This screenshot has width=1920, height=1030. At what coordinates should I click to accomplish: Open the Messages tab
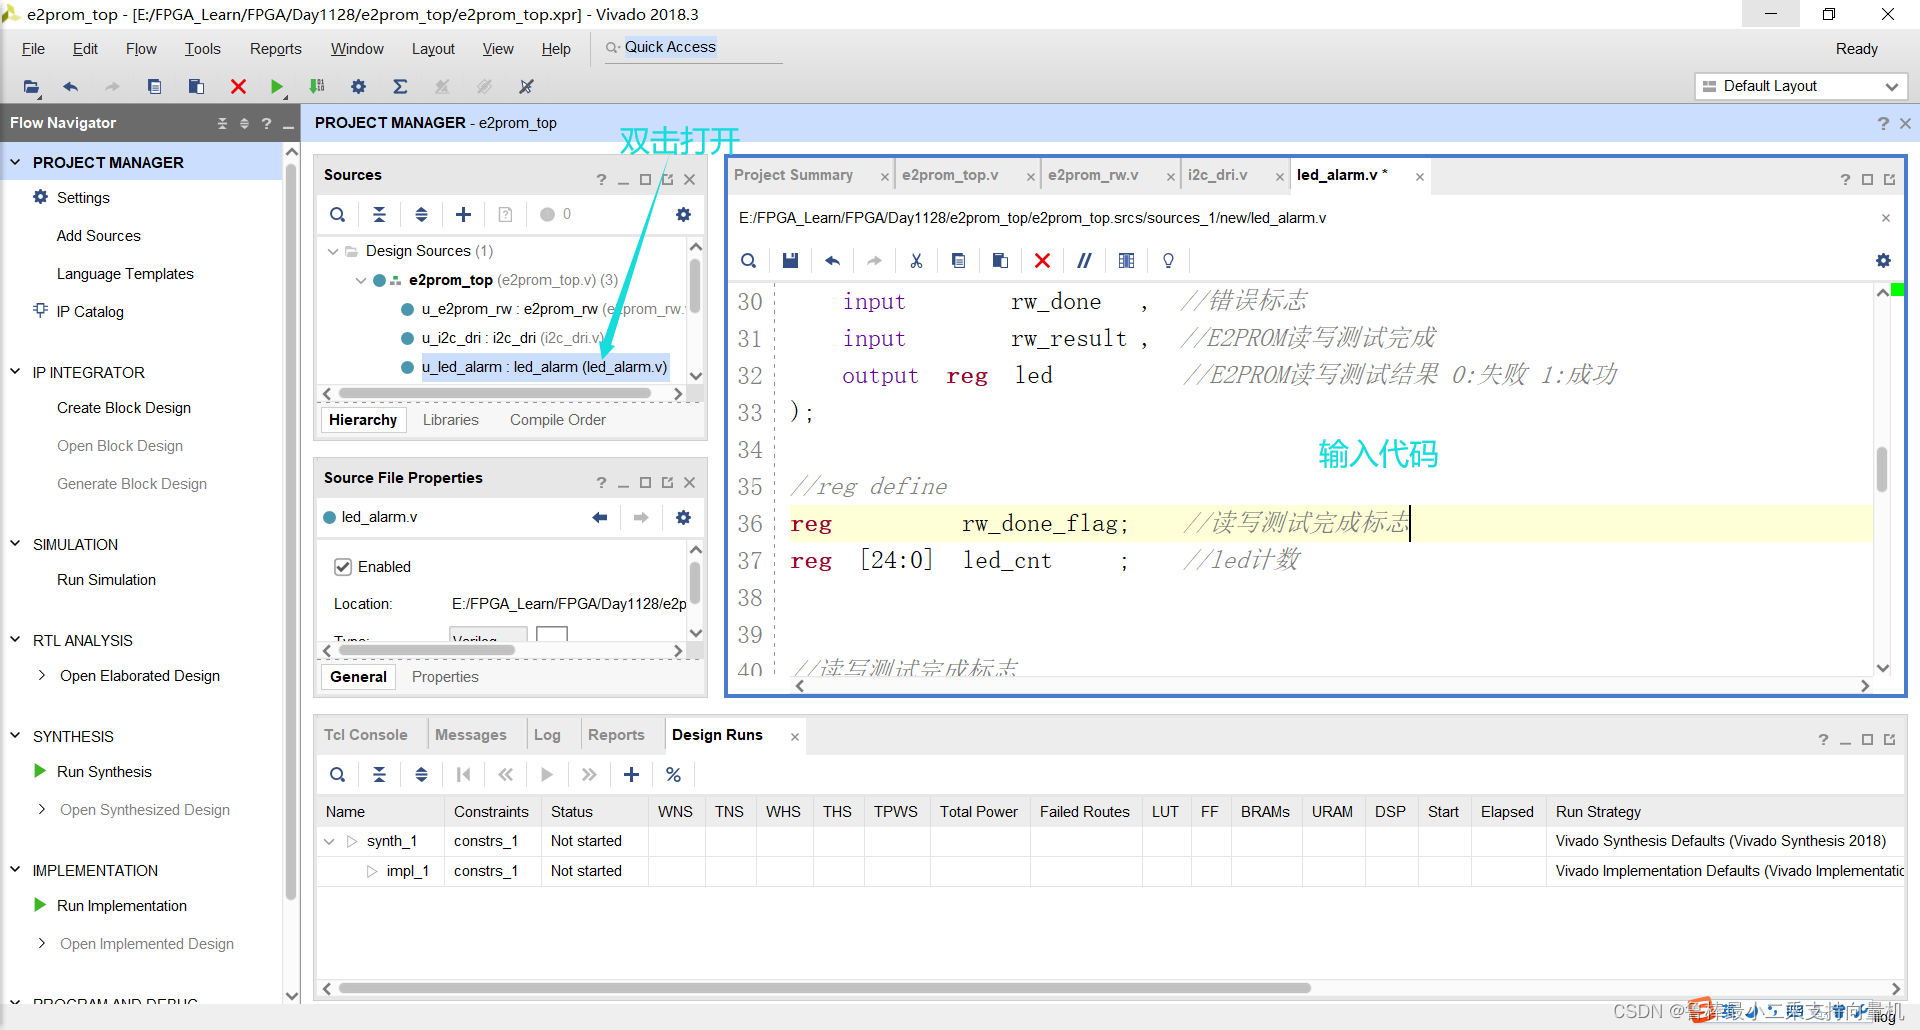click(470, 735)
